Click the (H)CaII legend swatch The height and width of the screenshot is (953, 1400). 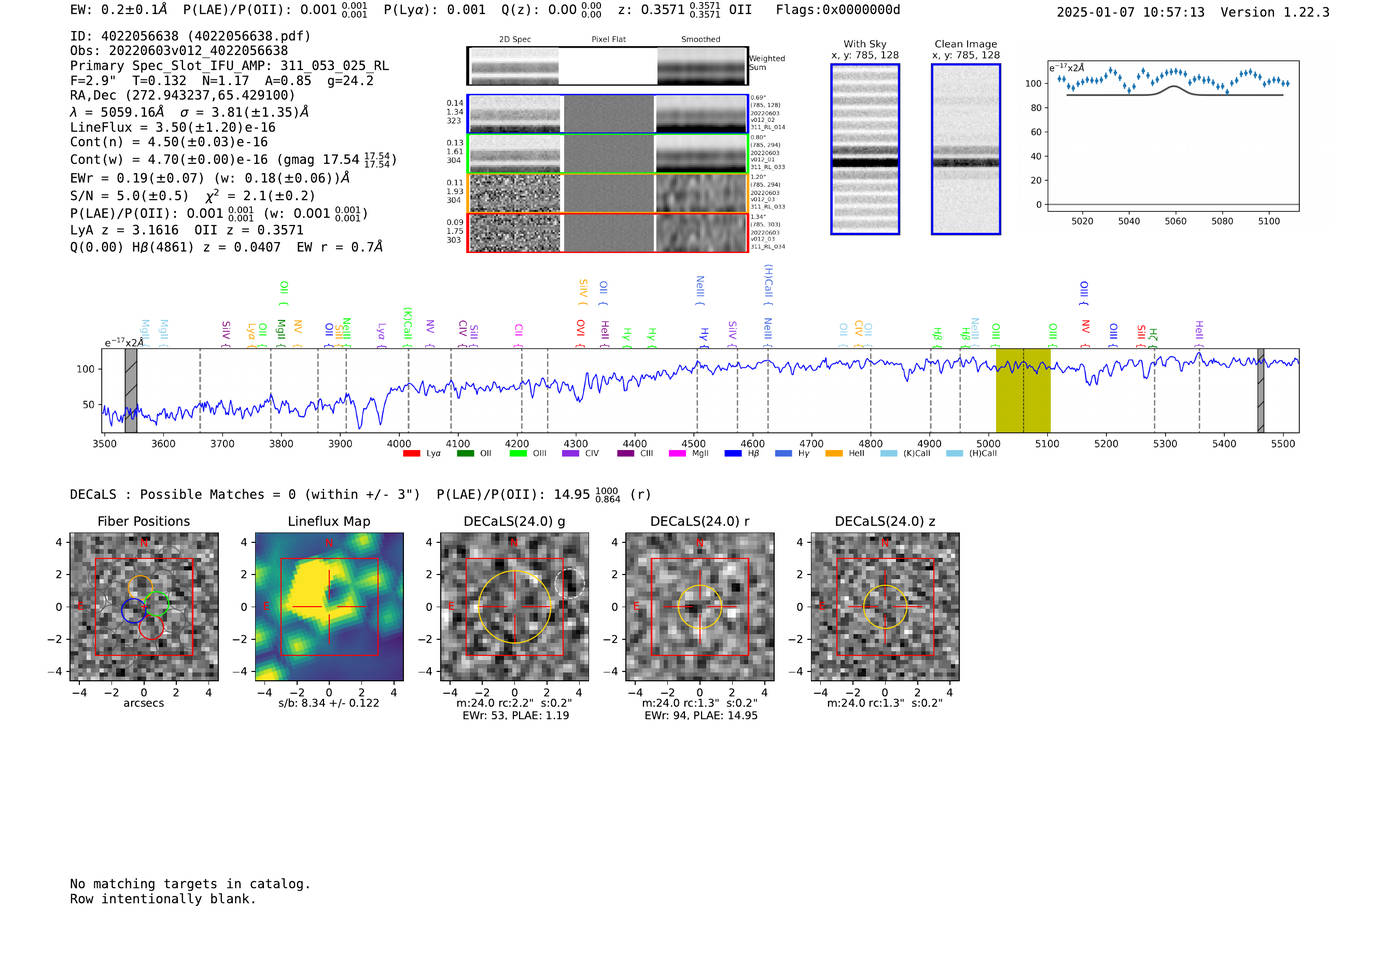[954, 453]
